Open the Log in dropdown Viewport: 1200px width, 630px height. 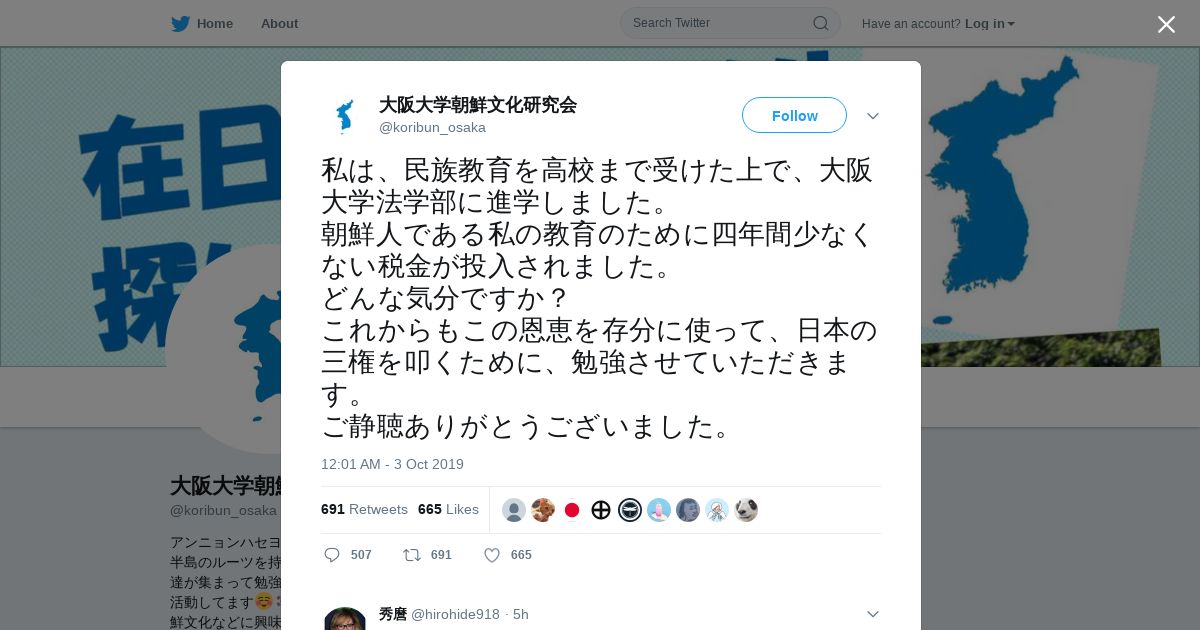990,24
